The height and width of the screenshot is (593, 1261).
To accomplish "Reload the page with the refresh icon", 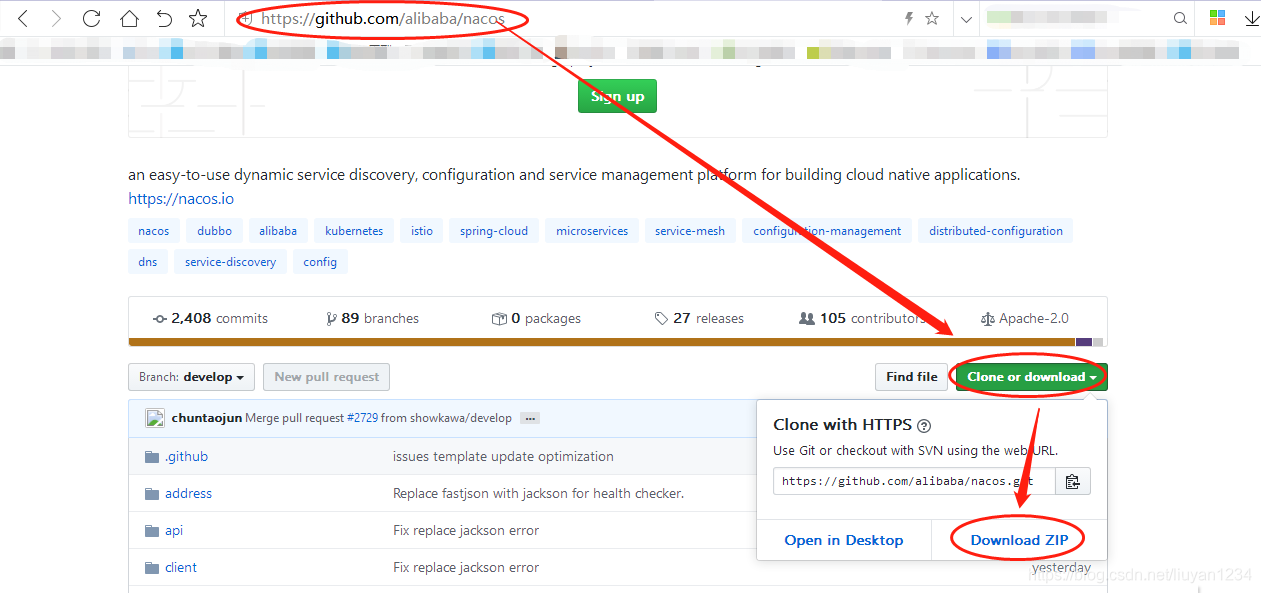I will (x=92, y=18).
